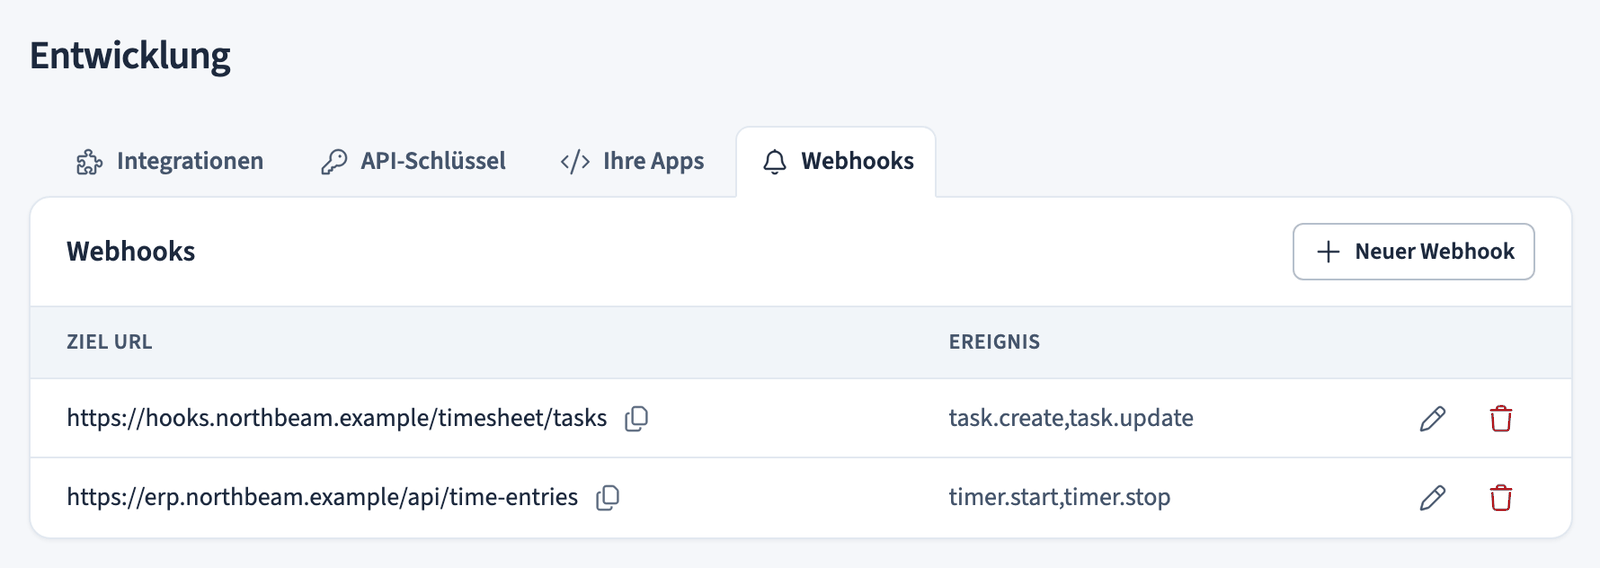Click the Entwicklung page heading
This screenshot has height=568, width=1600.
(x=130, y=56)
